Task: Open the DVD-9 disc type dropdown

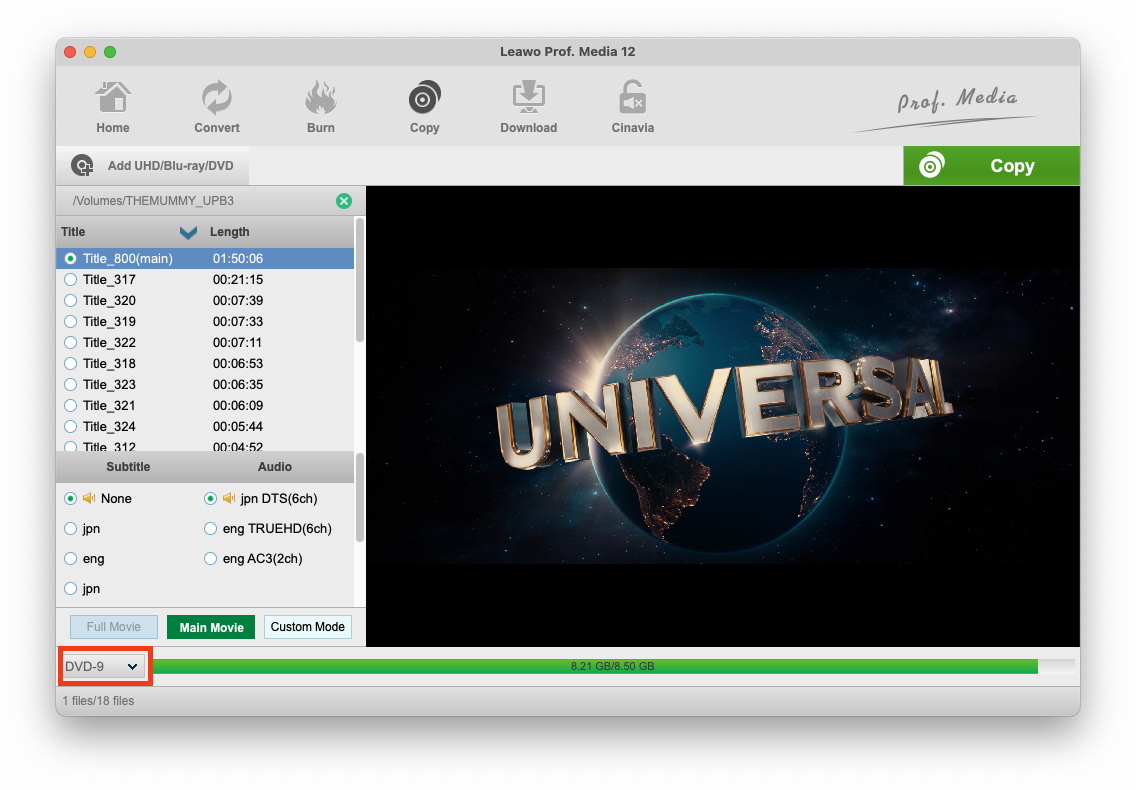Action: (102, 667)
